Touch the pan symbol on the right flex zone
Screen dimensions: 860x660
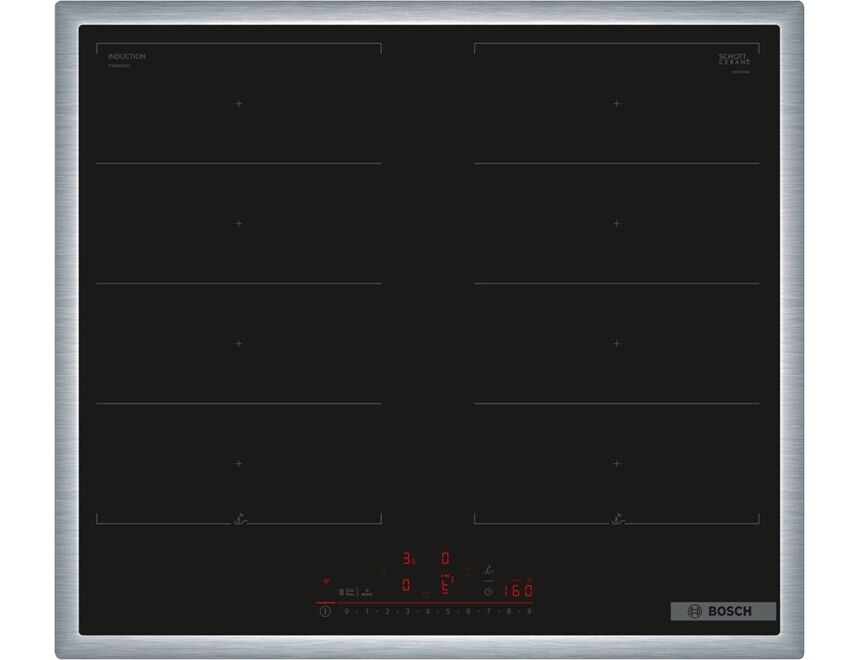tap(617, 518)
